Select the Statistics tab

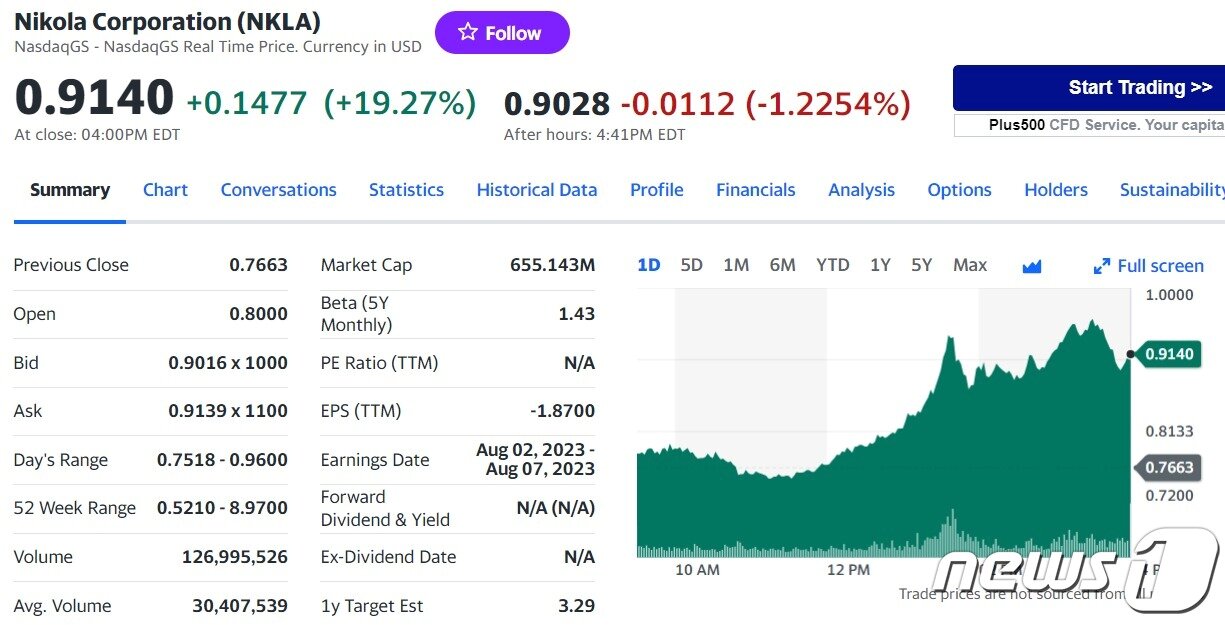pyautogui.click(x=406, y=190)
